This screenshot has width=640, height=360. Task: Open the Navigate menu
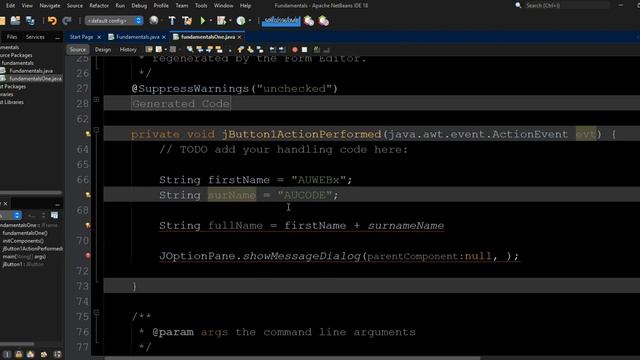tap(49, 6)
